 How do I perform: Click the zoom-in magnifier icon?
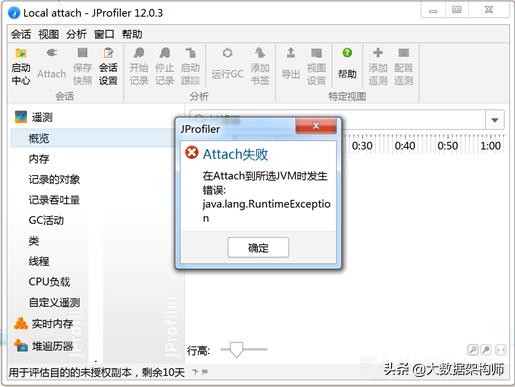(x=473, y=350)
